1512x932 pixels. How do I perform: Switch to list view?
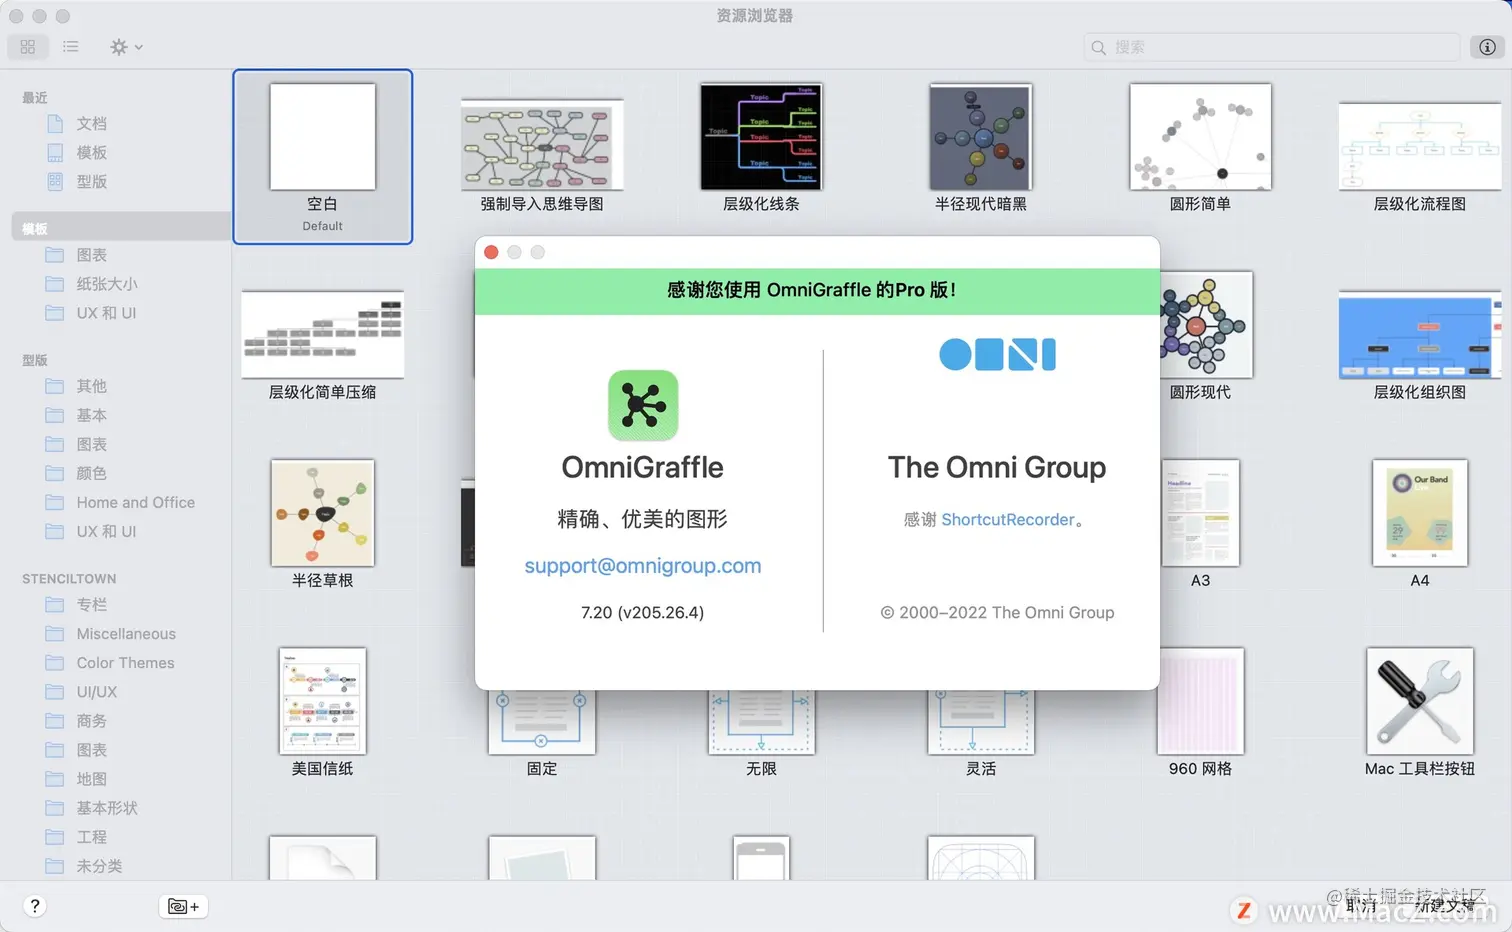coord(70,47)
